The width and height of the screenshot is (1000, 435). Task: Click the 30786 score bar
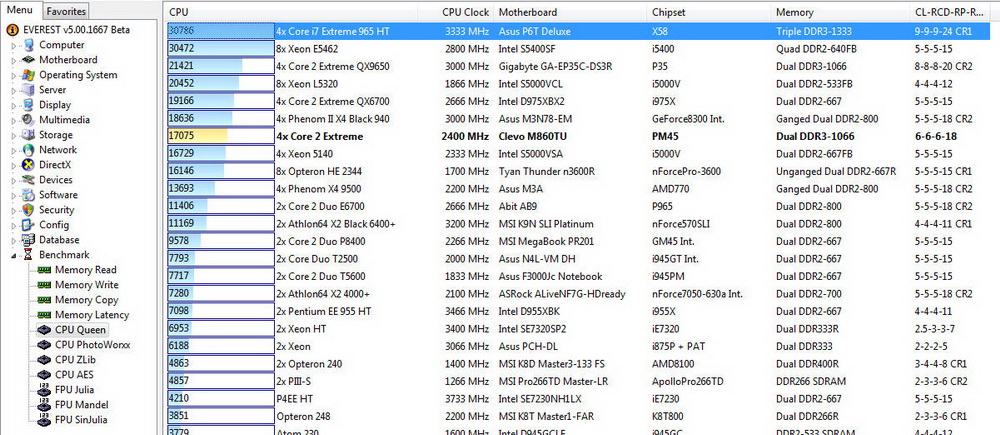click(x=221, y=31)
